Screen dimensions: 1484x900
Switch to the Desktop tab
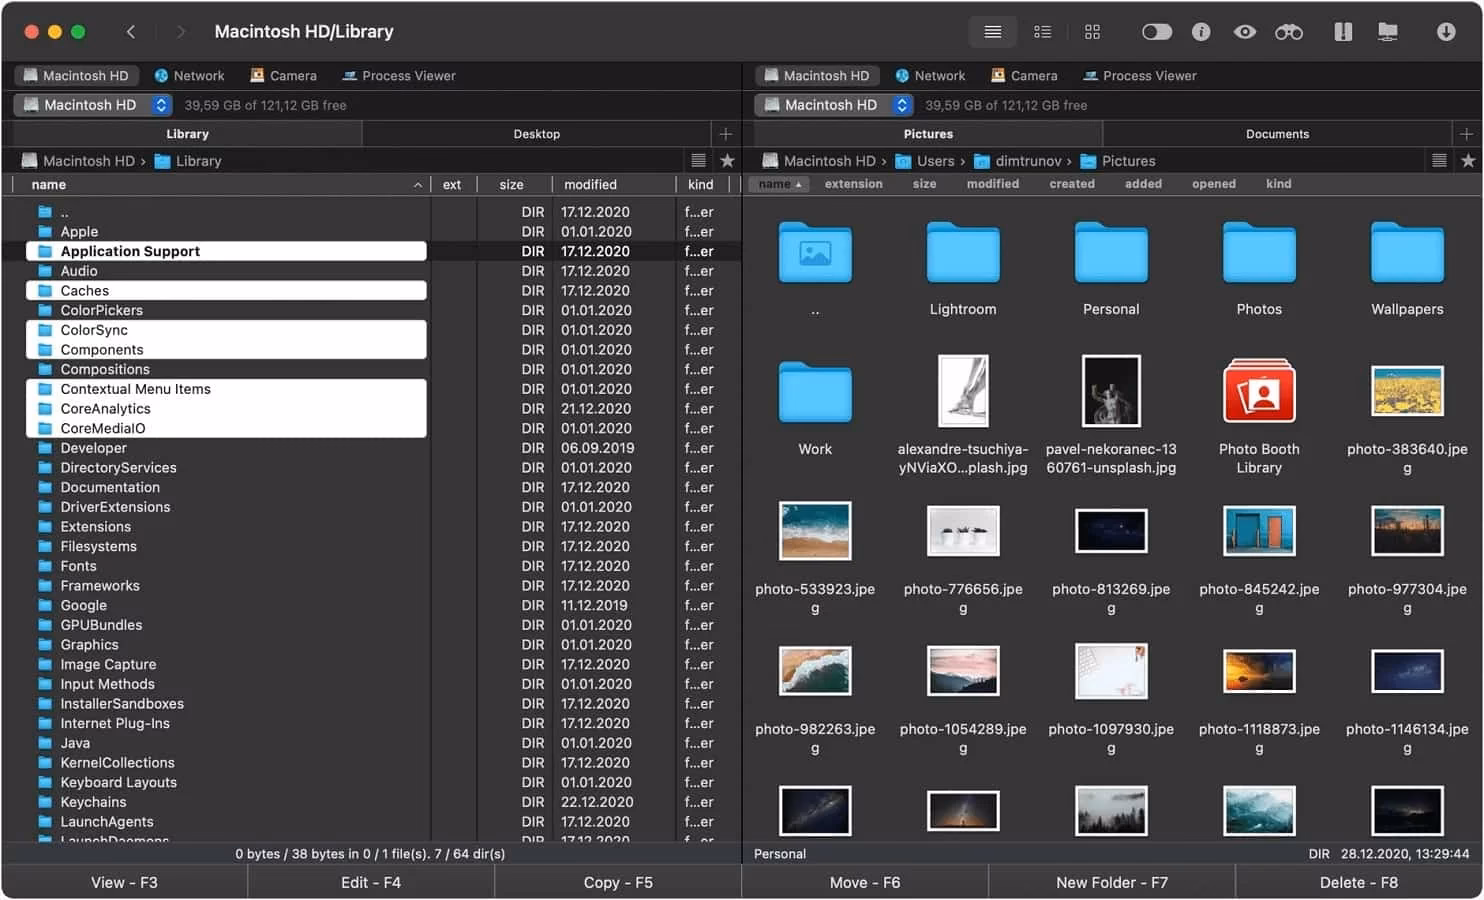pyautogui.click(x=536, y=133)
